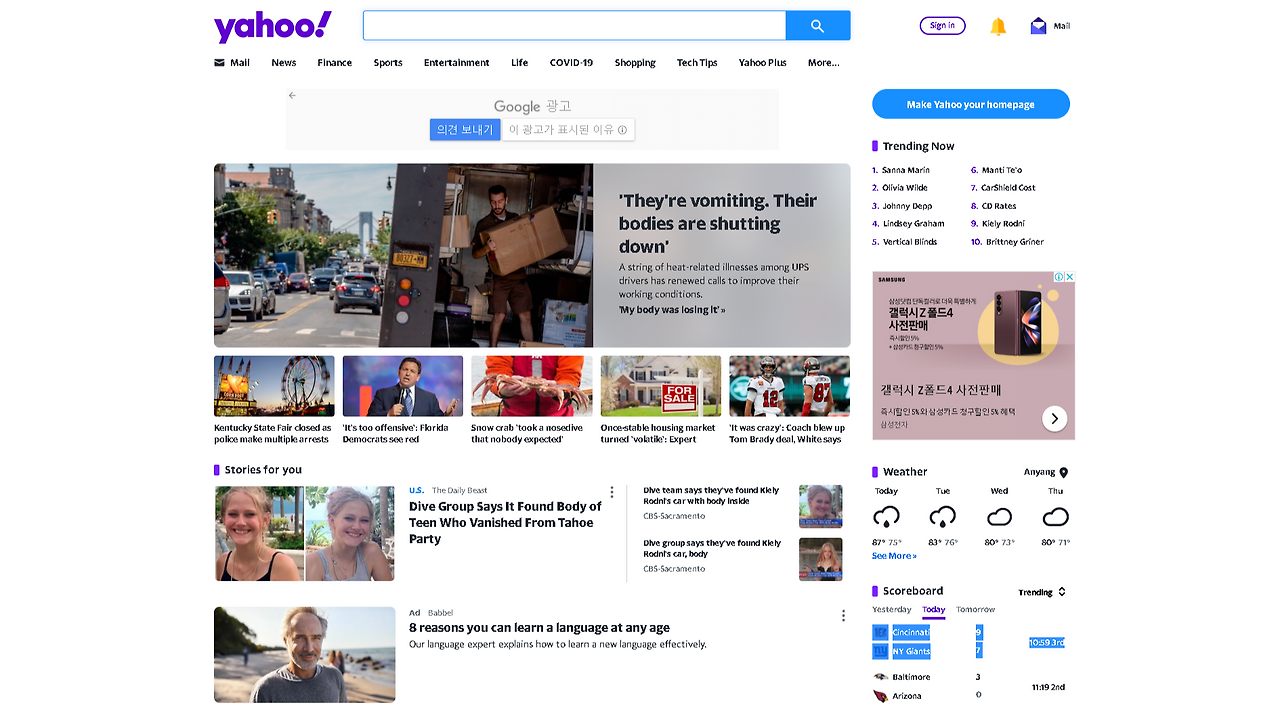
Task: Click the Yahoo logo
Action: tap(272, 26)
